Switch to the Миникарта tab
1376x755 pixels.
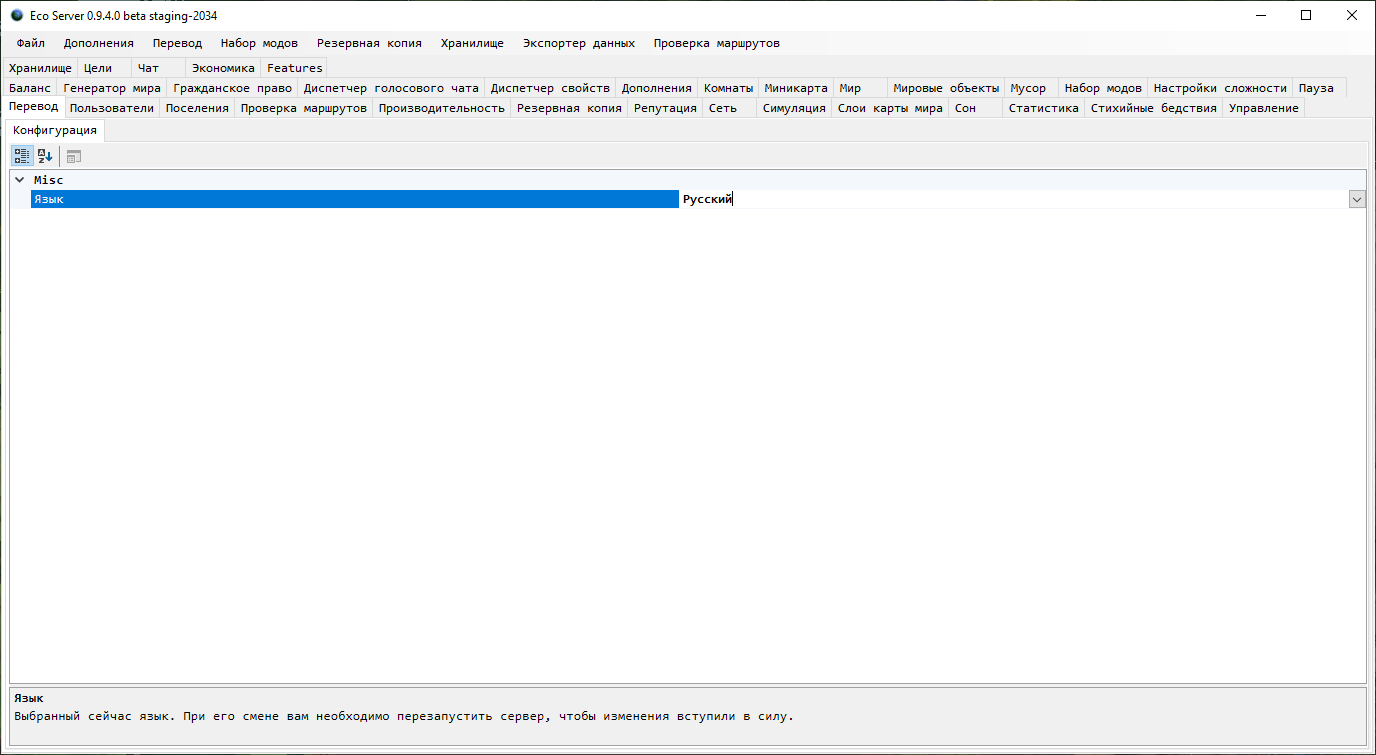[x=796, y=88]
